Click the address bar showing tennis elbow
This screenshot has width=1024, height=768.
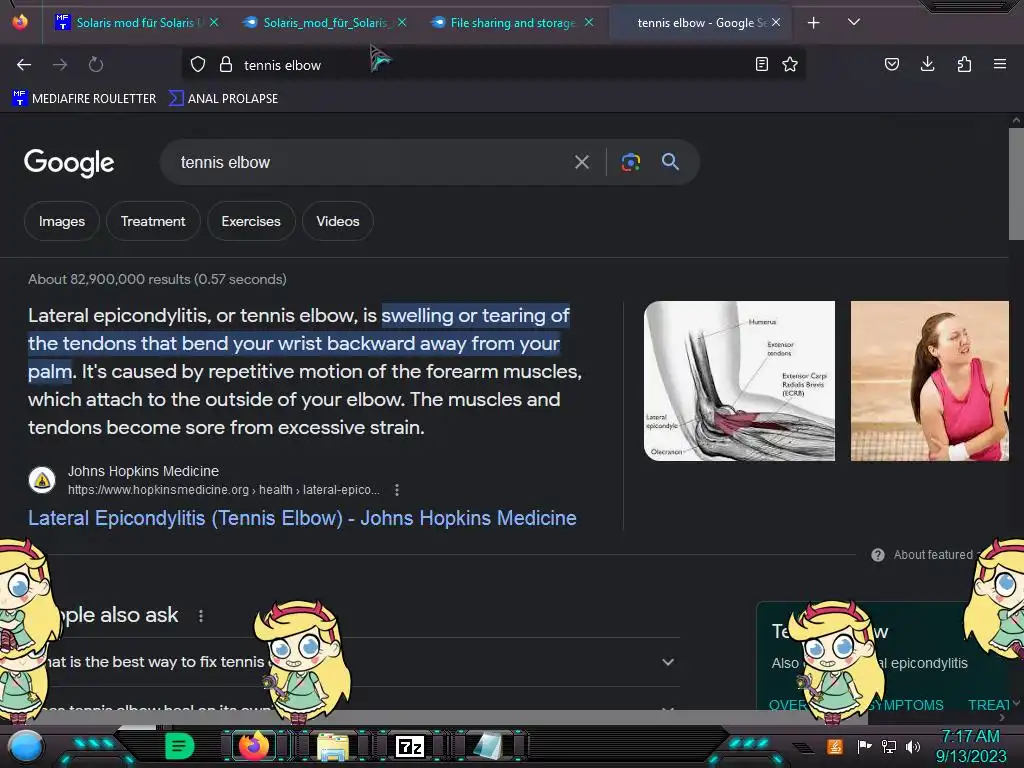coord(493,65)
